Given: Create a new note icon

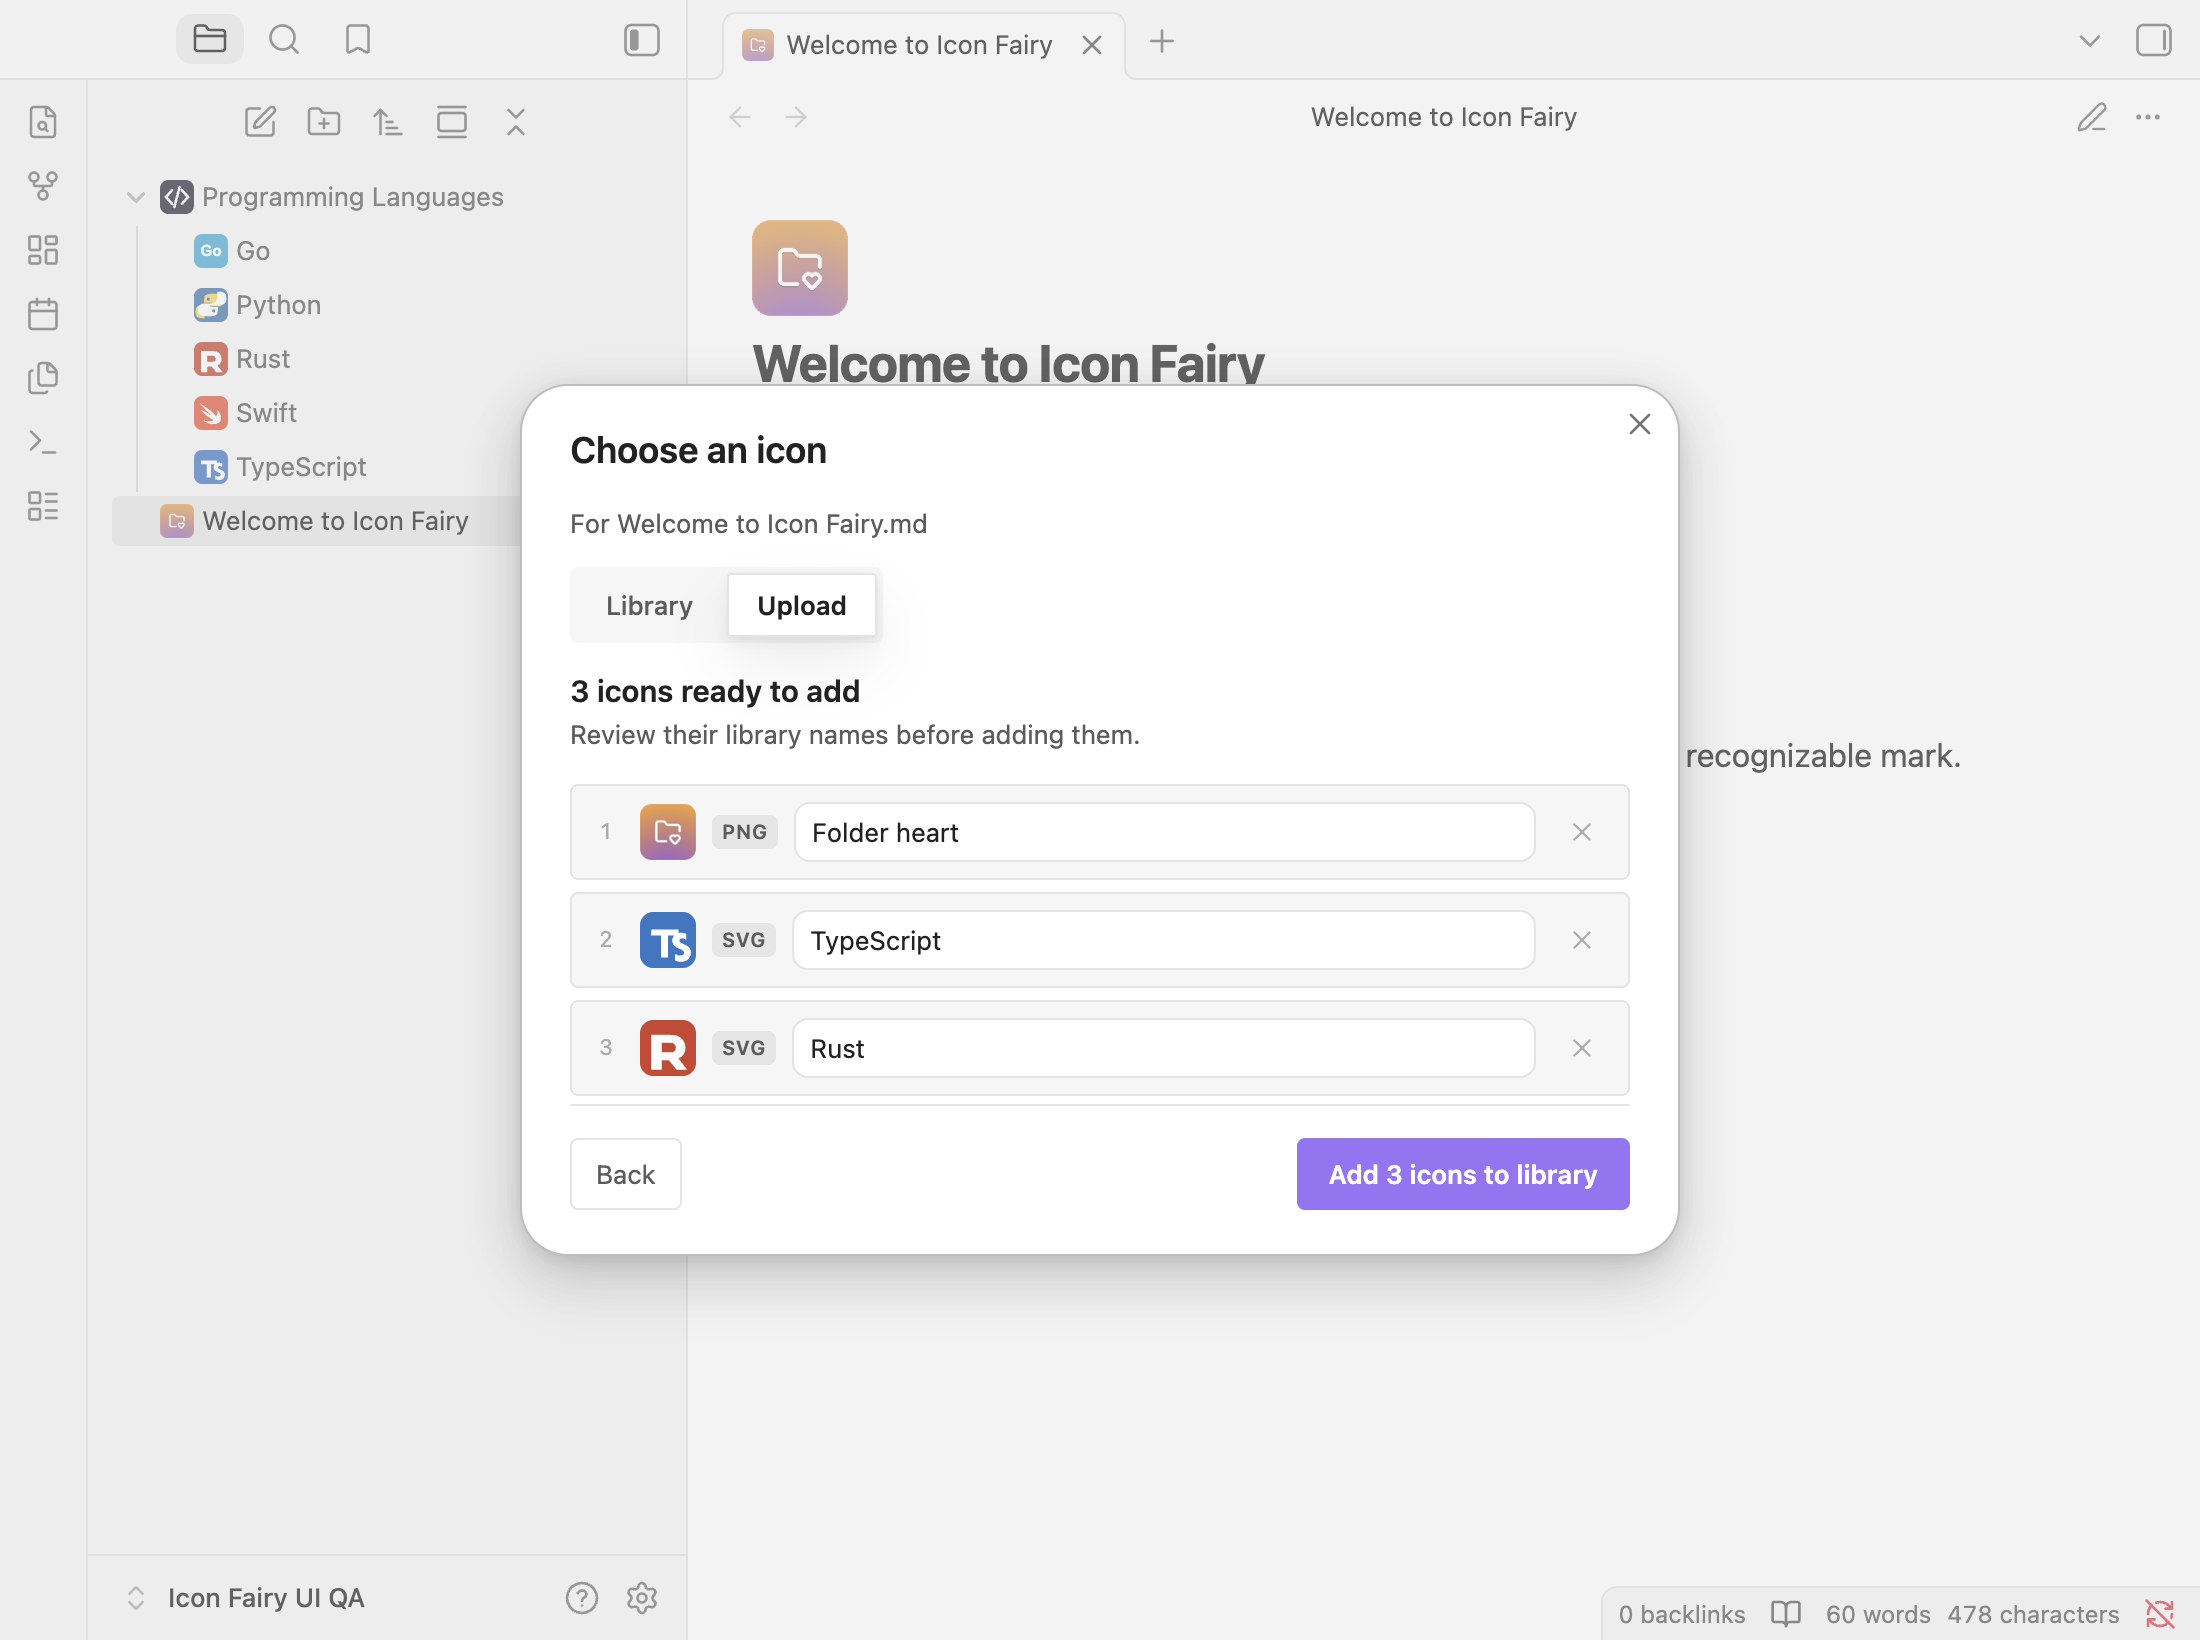Looking at the screenshot, I should coord(260,122).
